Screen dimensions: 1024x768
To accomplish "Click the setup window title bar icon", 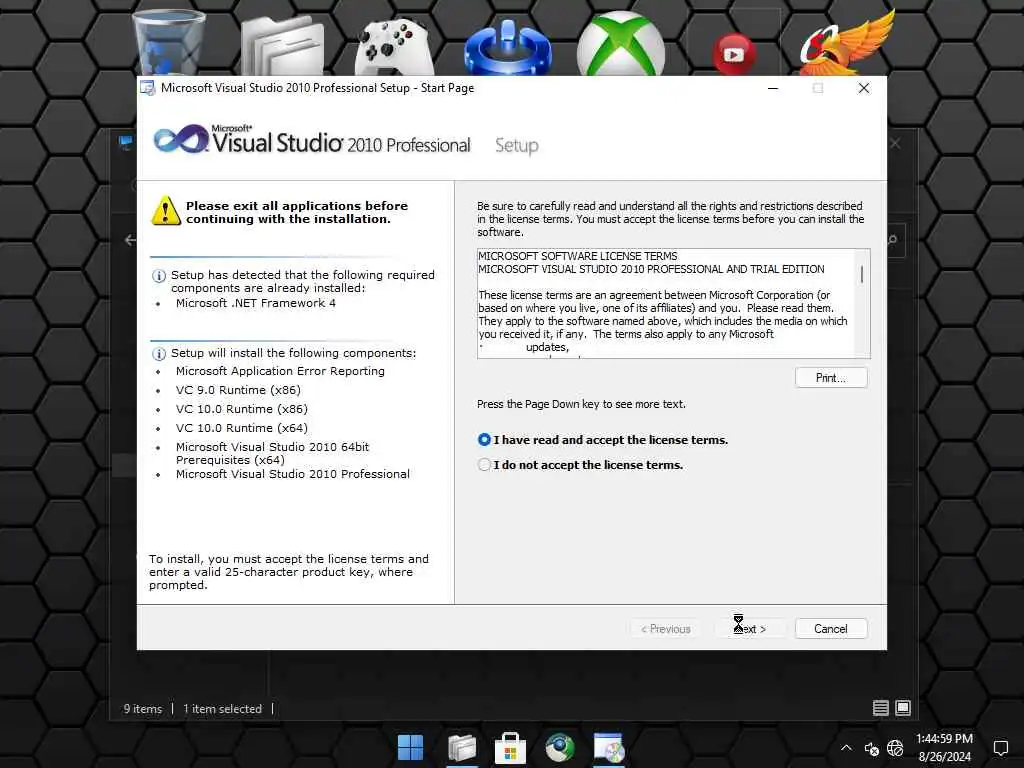I will pos(148,88).
